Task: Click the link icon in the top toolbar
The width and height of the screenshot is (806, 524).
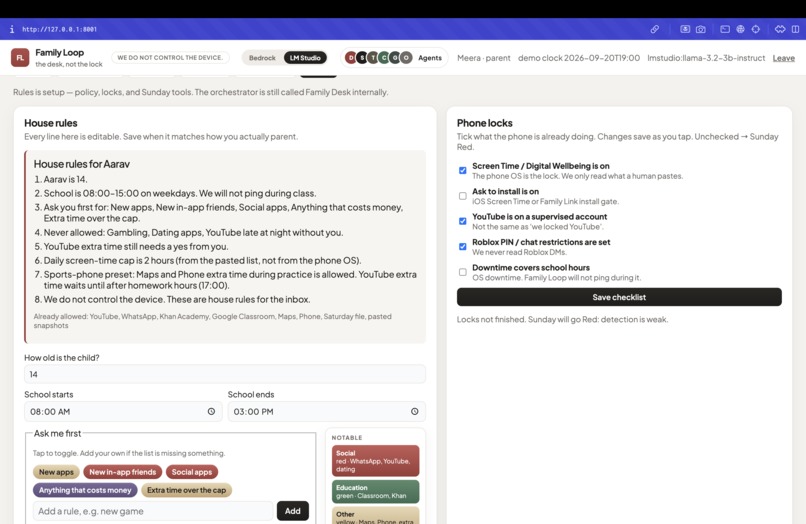Action: click(x=654, y=29)
